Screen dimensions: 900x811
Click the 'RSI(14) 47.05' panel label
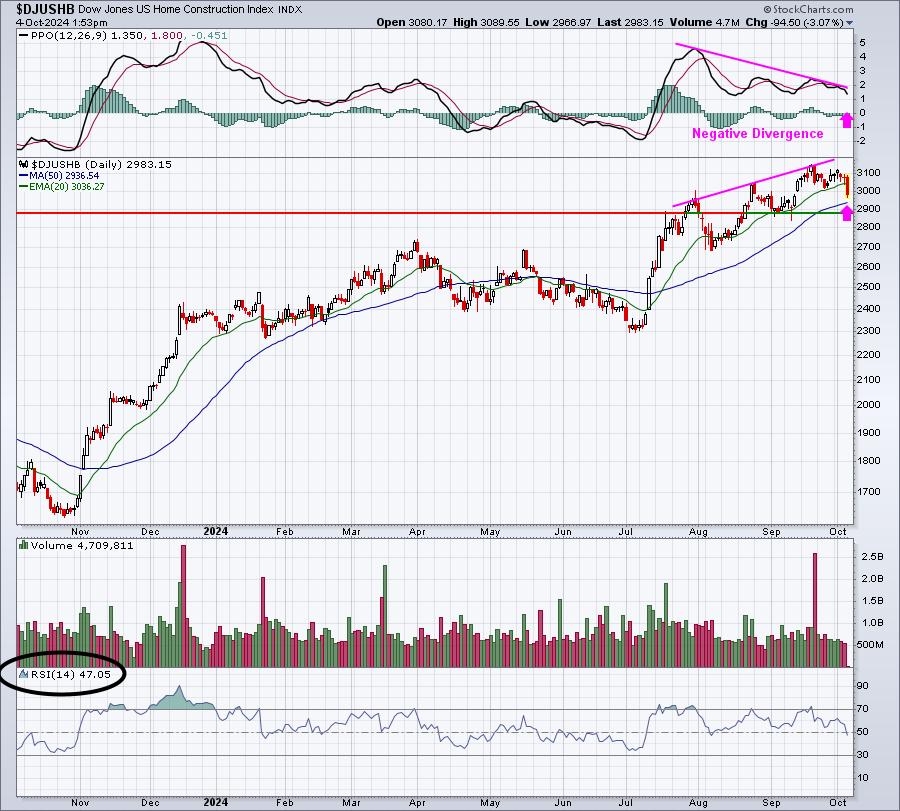pyautogui.click(x=71, y=674)
